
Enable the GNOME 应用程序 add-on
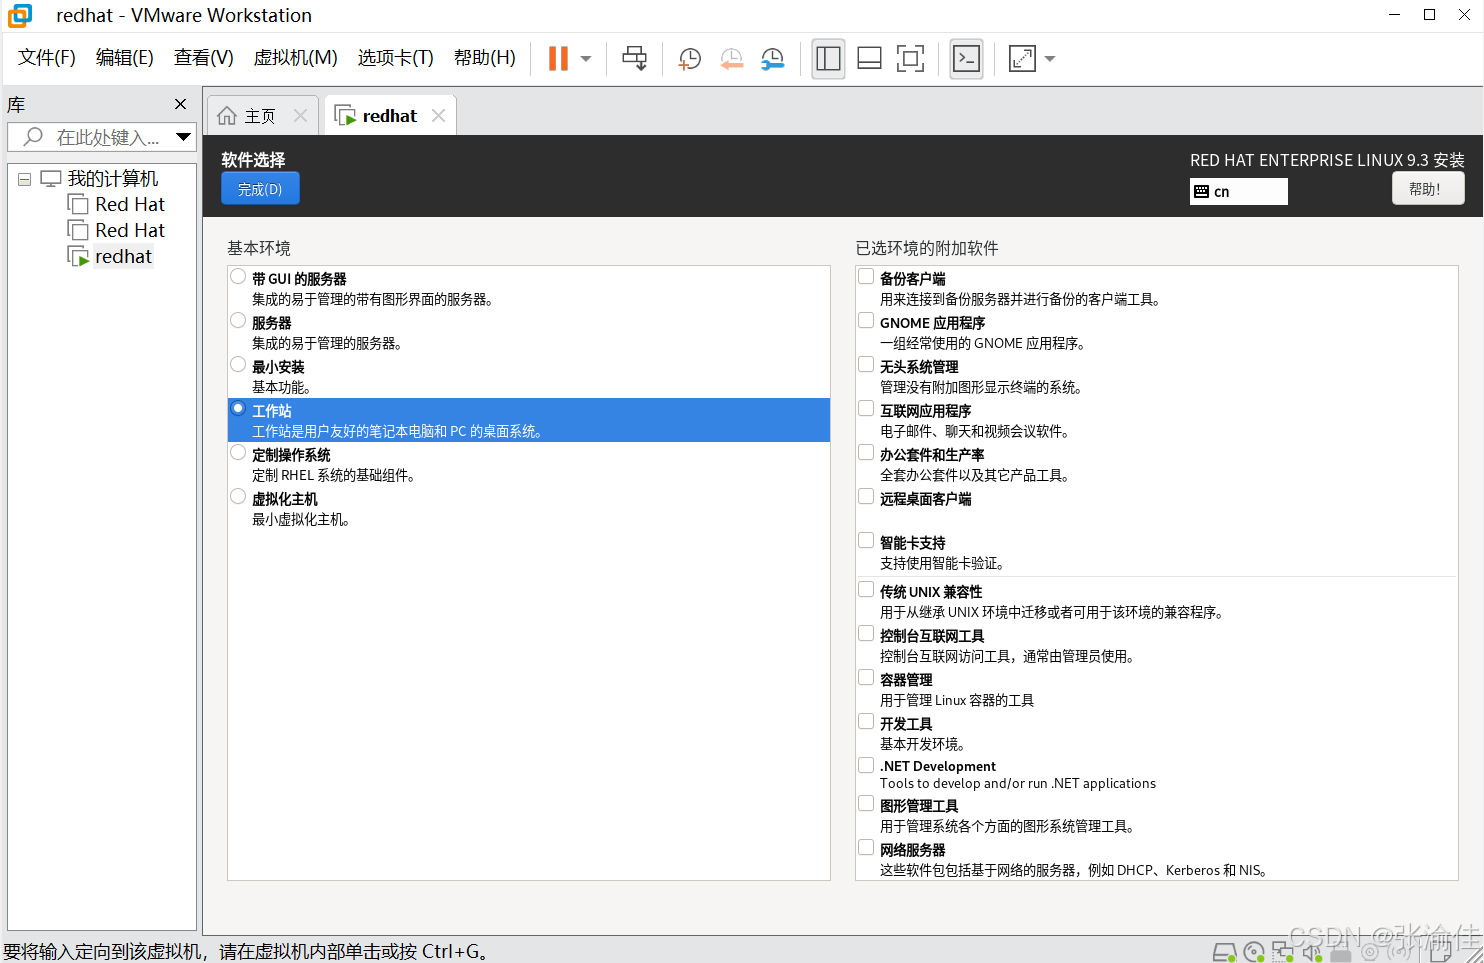coord(865,320)
